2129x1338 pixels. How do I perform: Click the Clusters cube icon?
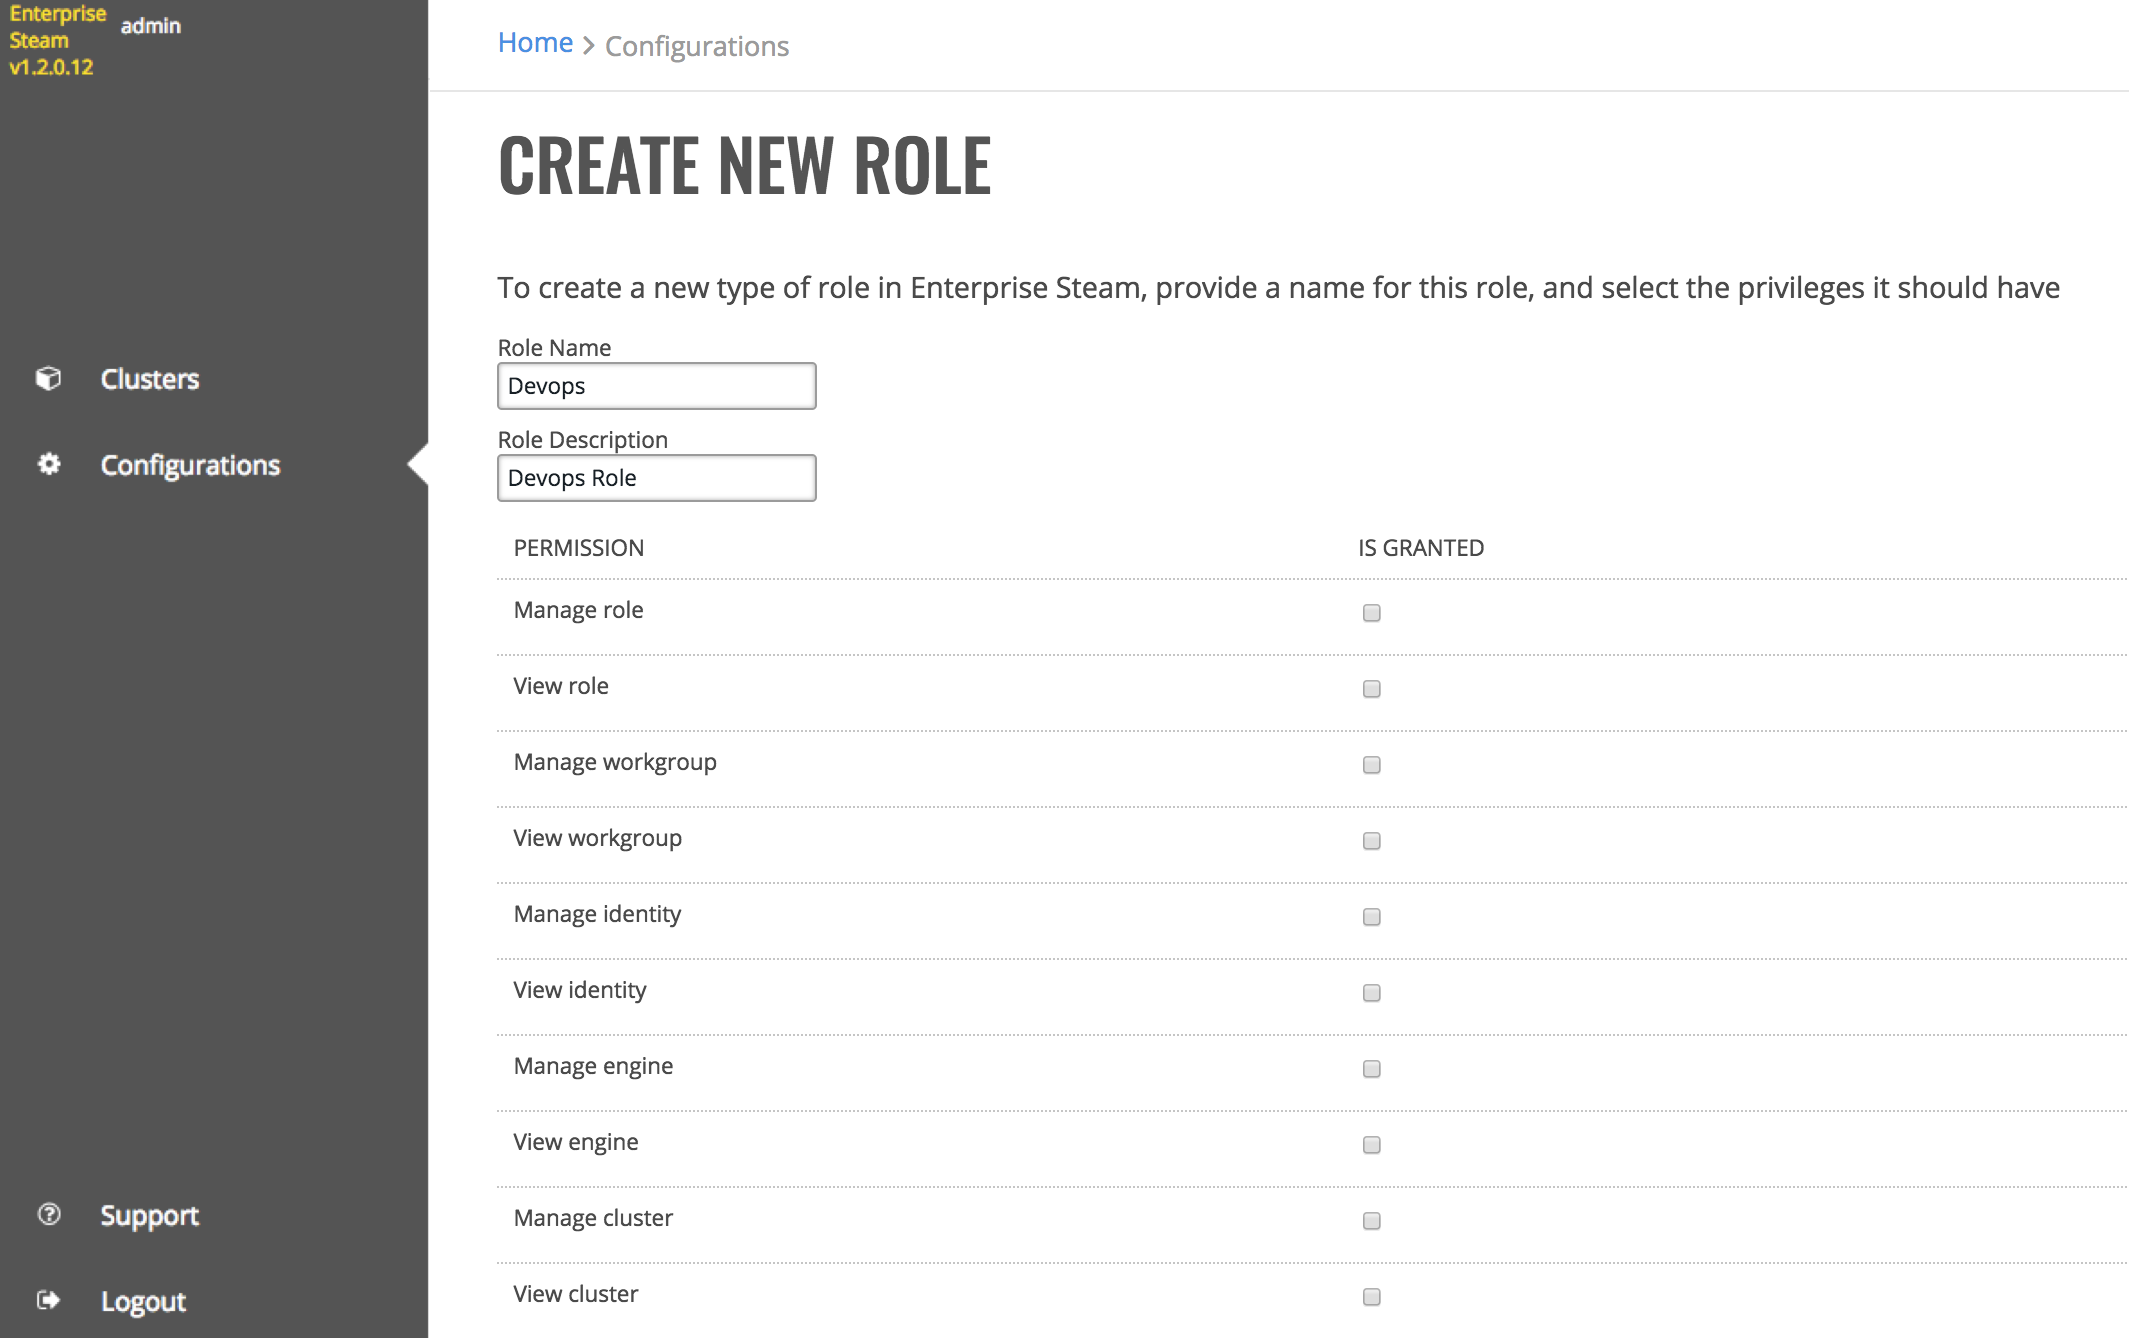48,378
